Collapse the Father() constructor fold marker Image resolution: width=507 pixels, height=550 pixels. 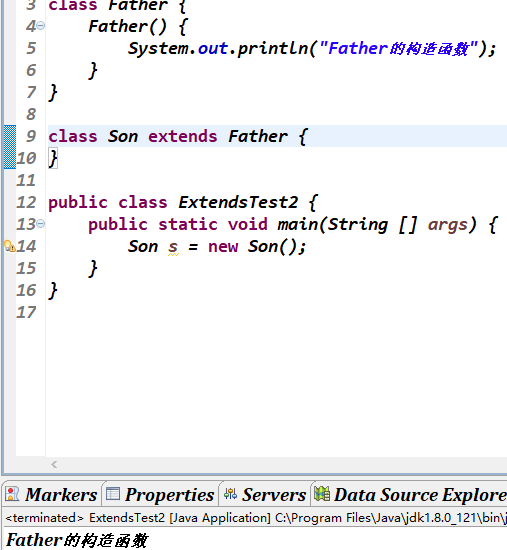click(x=41, y=26)
